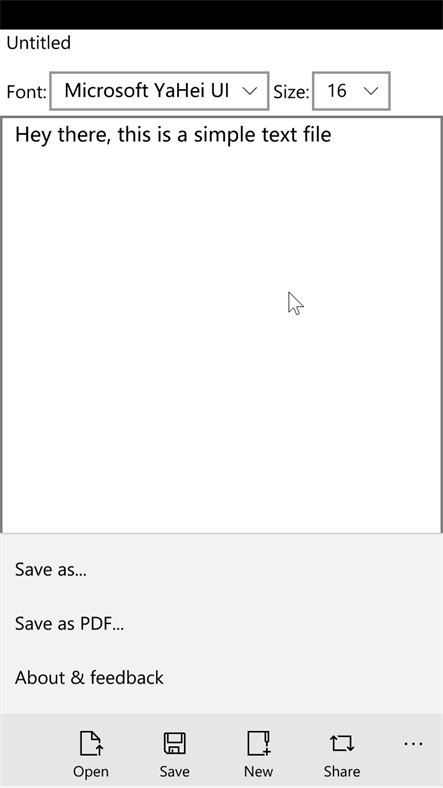
Task: Create a new document with New icon
Action: [259, 743]
